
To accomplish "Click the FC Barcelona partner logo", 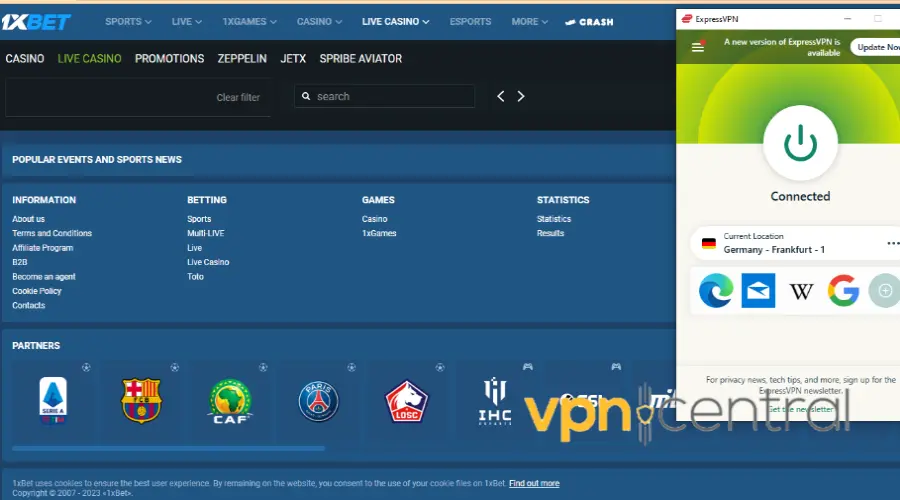I will pos(141,400).
